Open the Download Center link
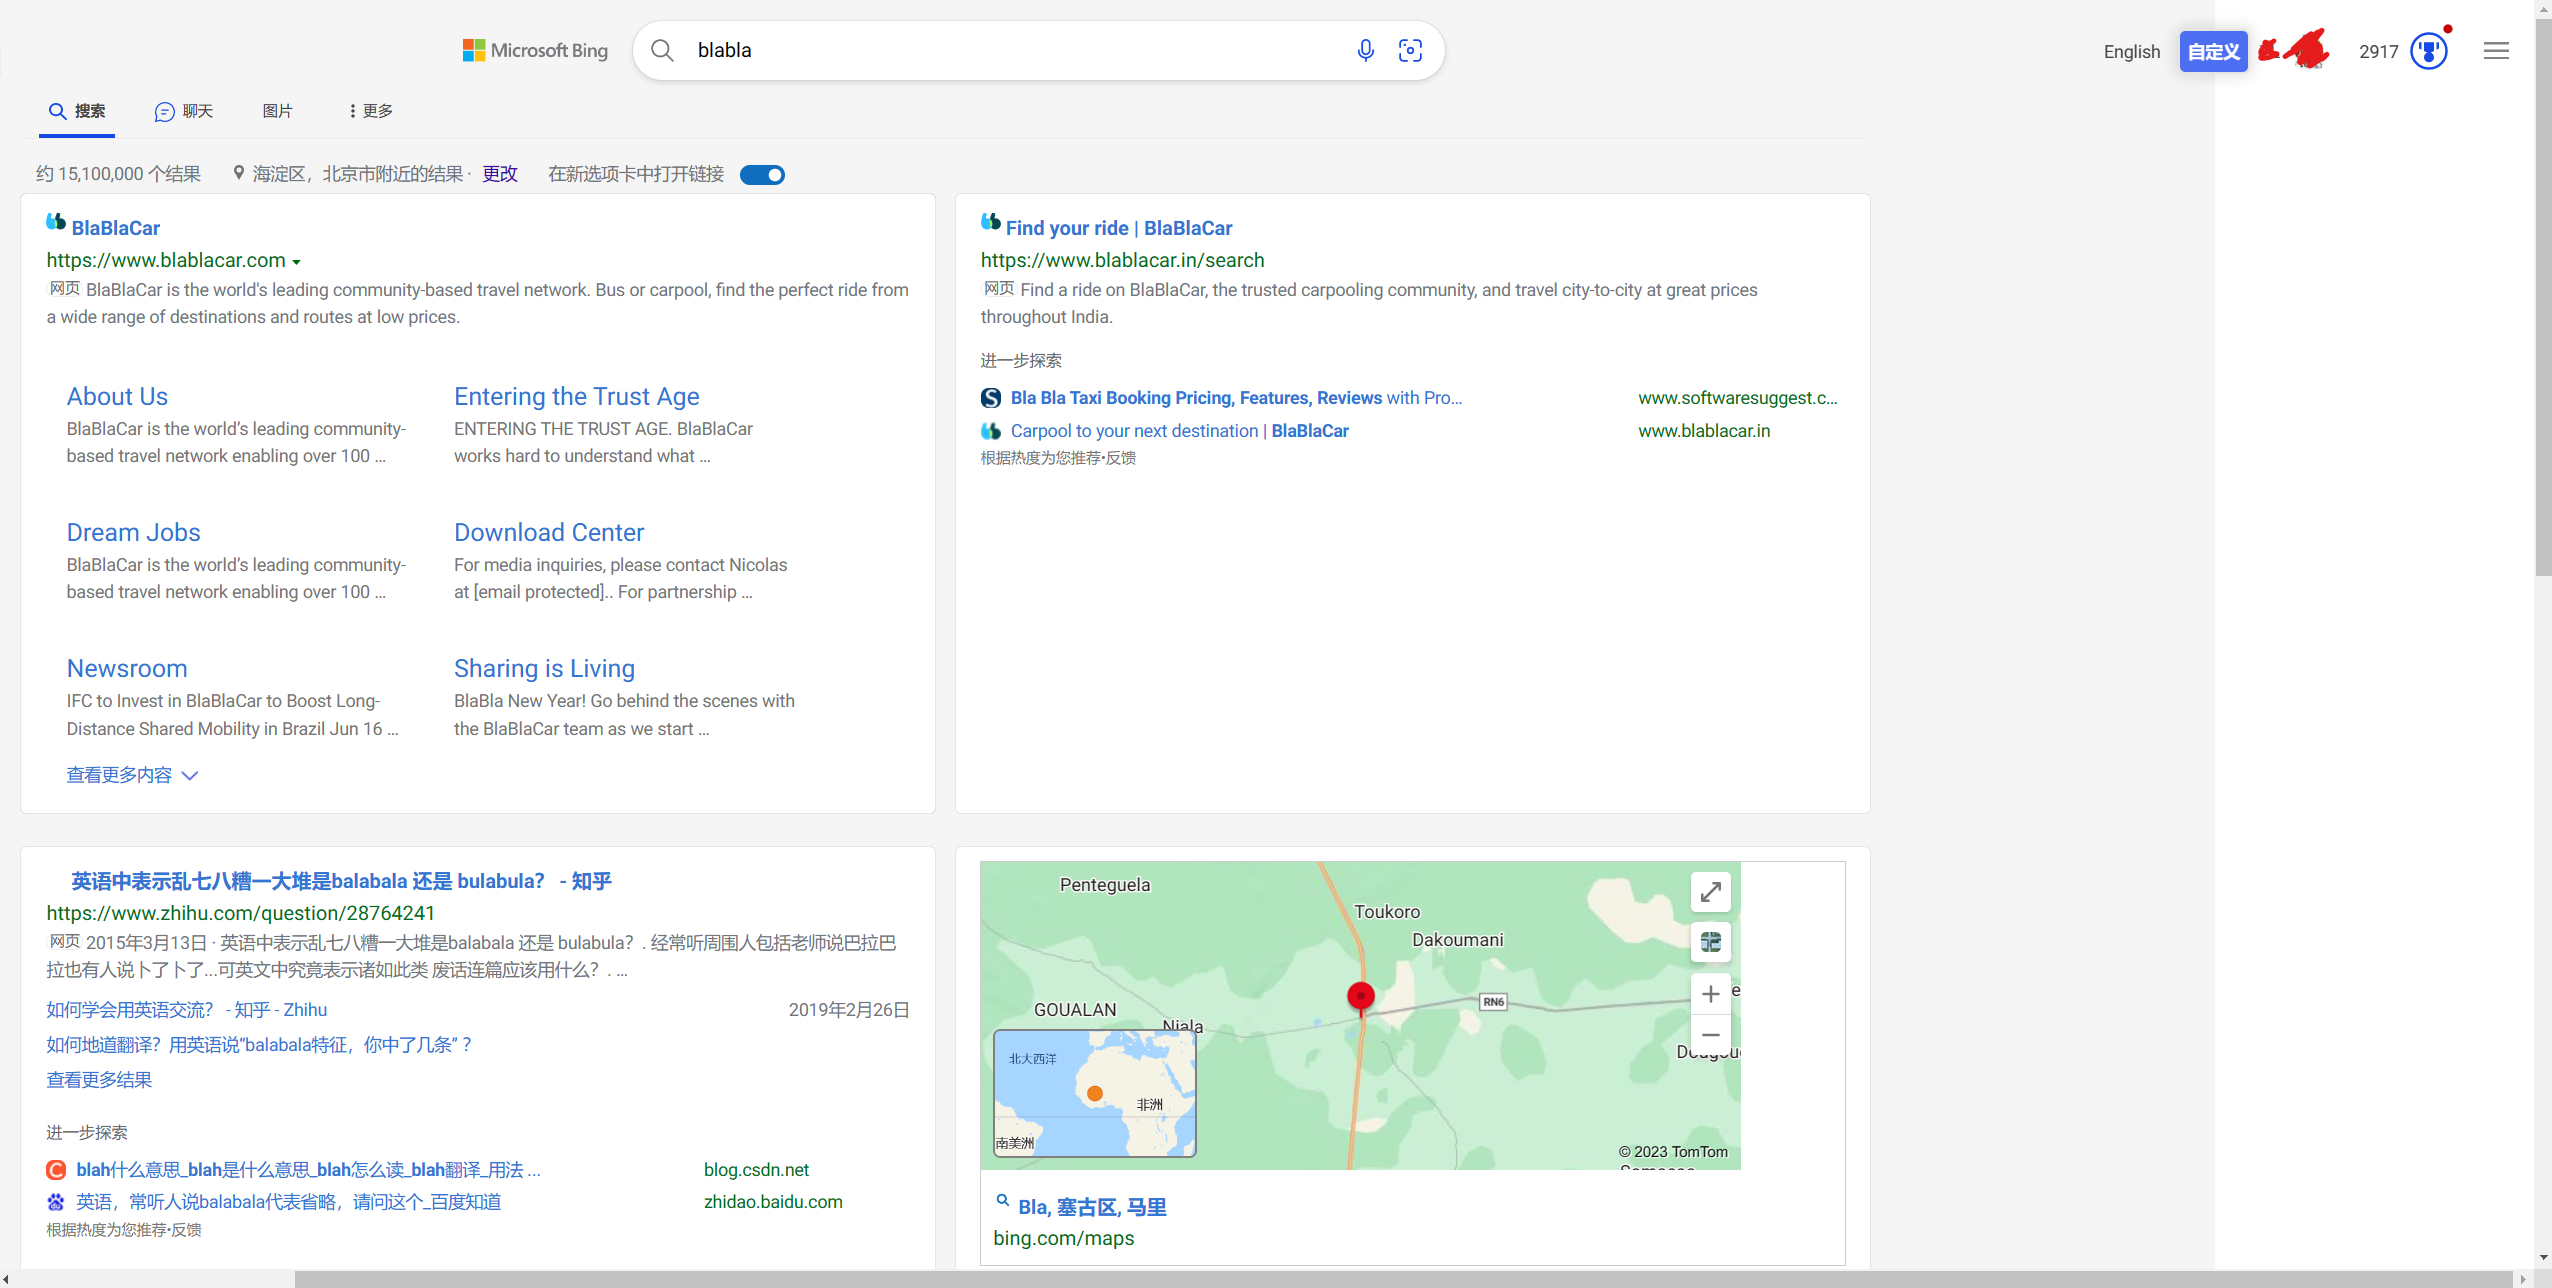The width and height of the screenshot is (2552, 1288). click(x=549, y=532)
